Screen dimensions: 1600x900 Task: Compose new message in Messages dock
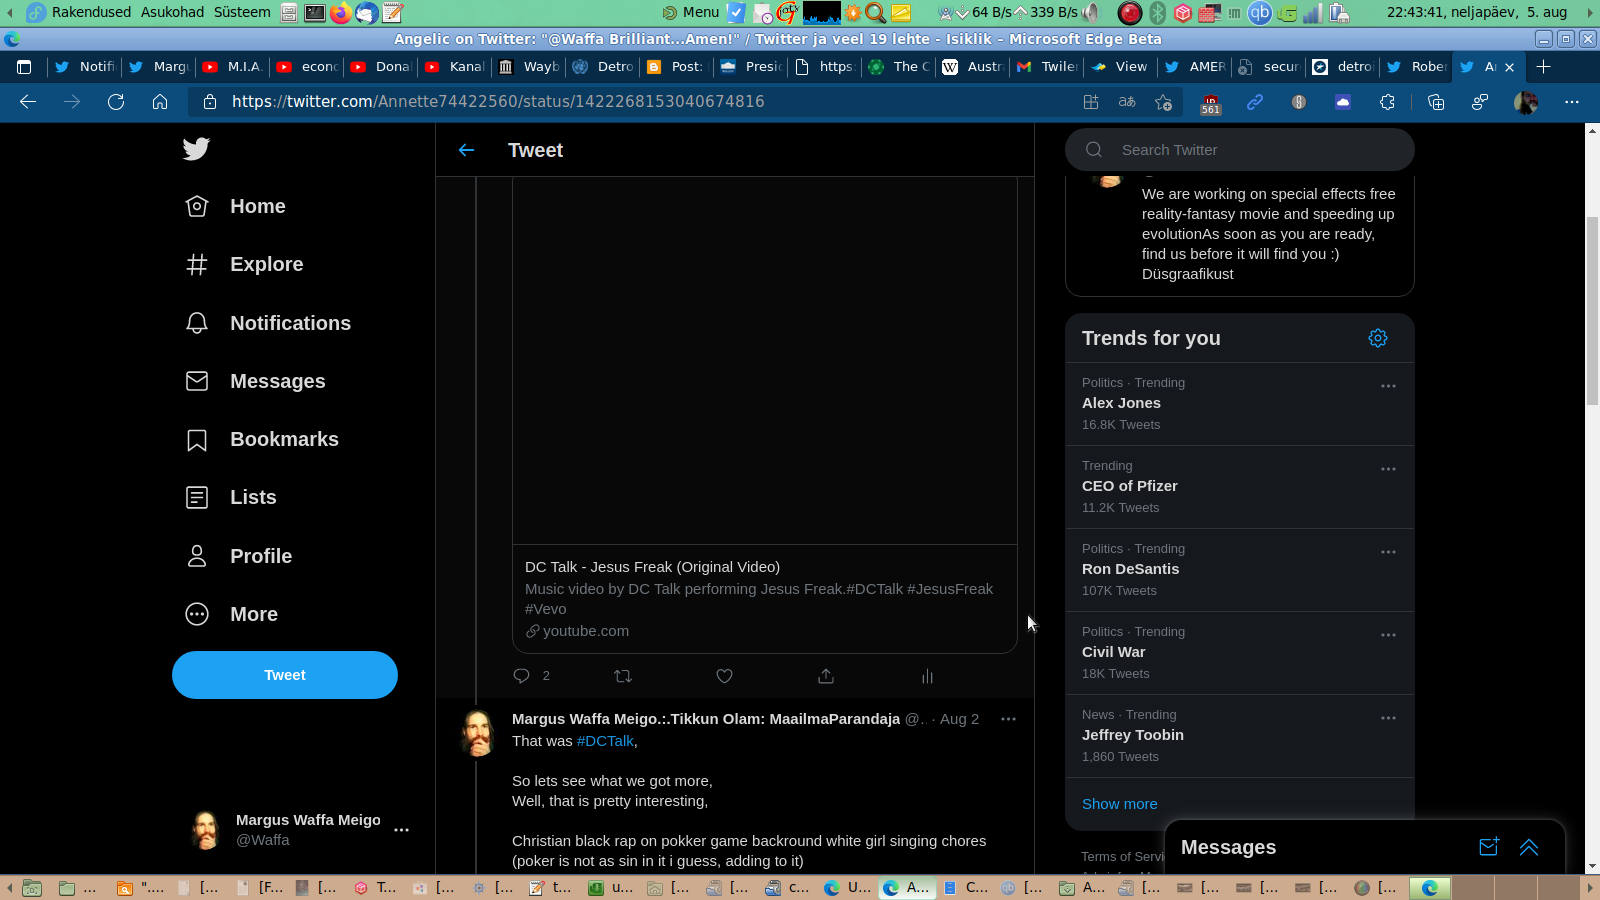pyautogui.click(x=1489, y=847)
